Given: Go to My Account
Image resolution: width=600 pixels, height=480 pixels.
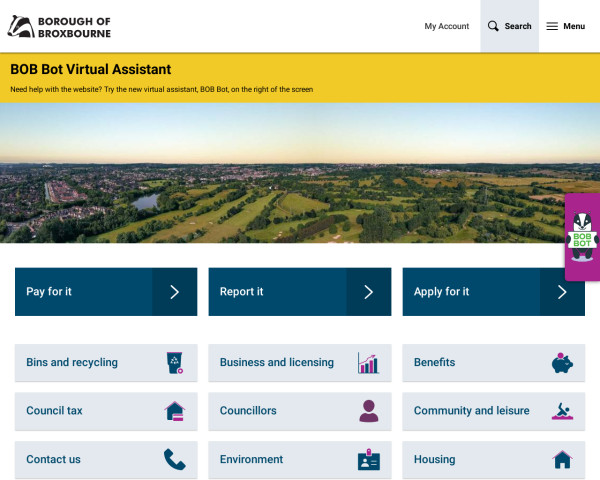Looking at the screenshot, I should click(x=446, y=26).
